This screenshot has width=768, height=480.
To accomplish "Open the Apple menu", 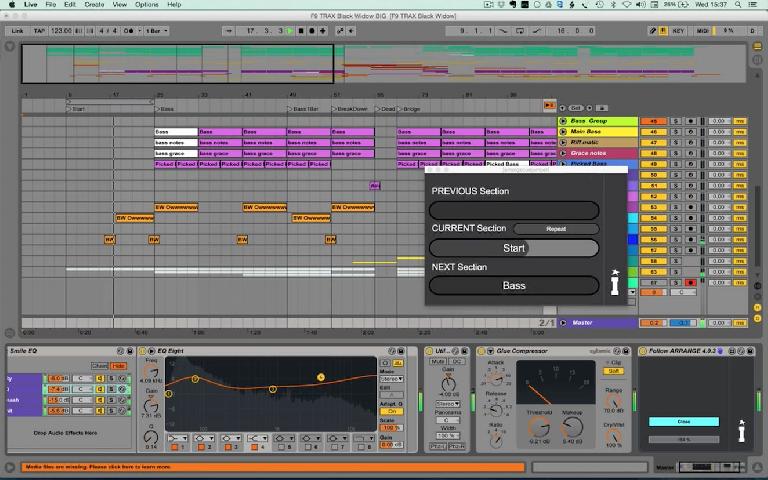I will pyautogui.click(x=12, y=4).
